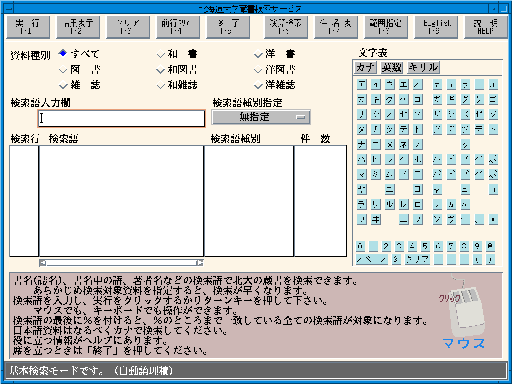Click the サ key in the character table
This screenshot has height=384, width=512.
pos(362,114)
